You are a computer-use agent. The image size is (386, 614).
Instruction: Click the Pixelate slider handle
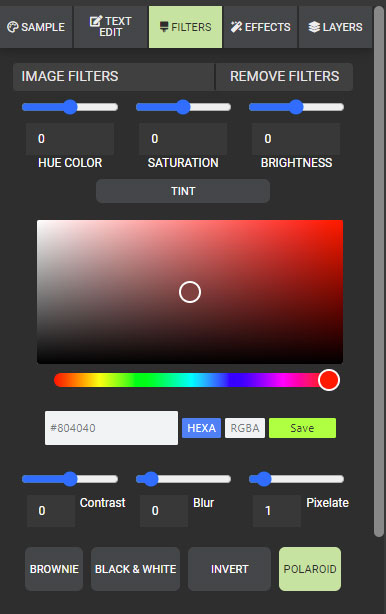tap(264, 479)
